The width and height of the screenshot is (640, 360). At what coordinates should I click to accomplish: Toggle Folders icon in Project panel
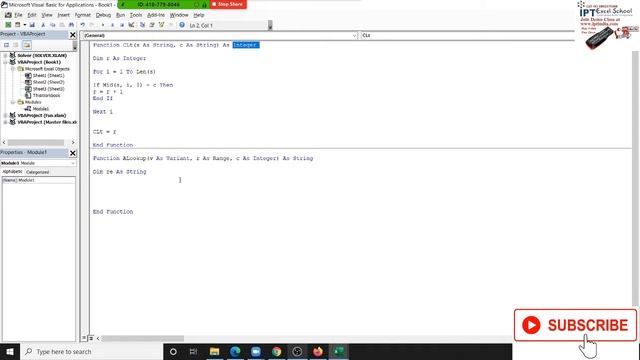[27, 45]
